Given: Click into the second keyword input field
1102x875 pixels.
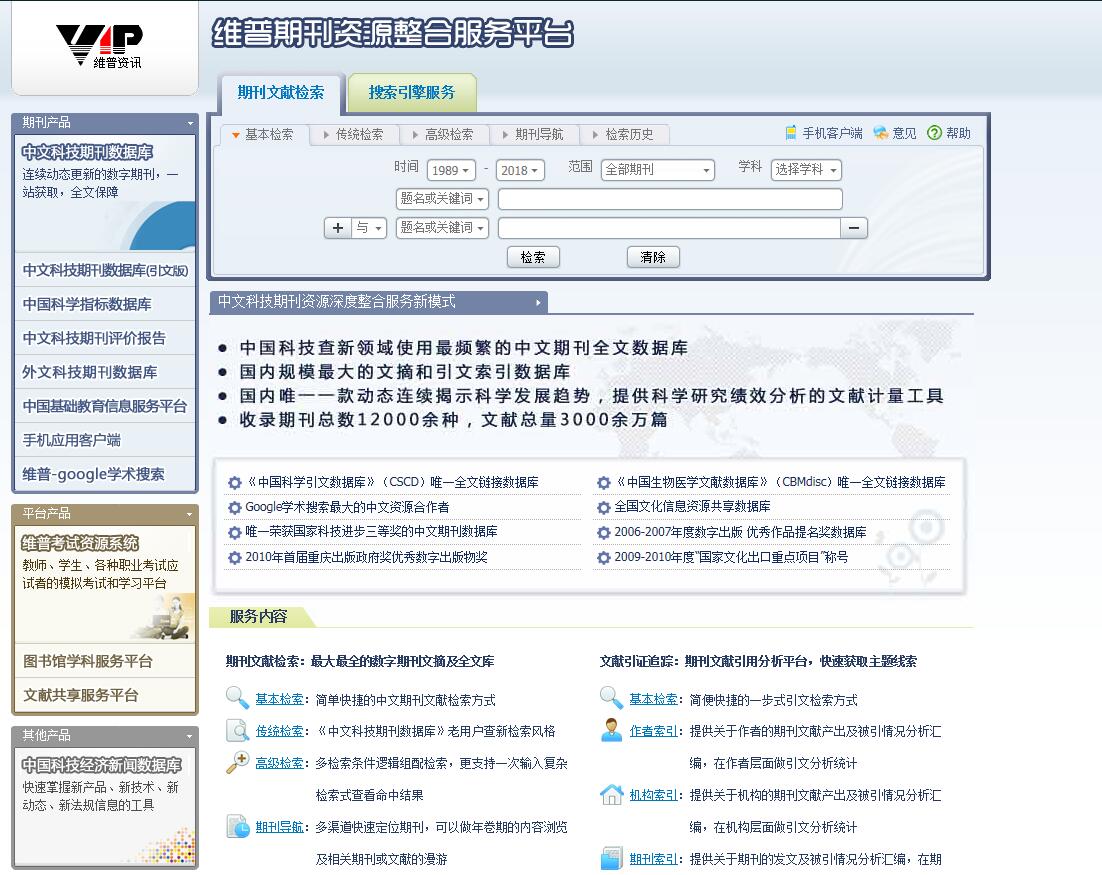Looking at the screenshot, I should tap(669, 228).
